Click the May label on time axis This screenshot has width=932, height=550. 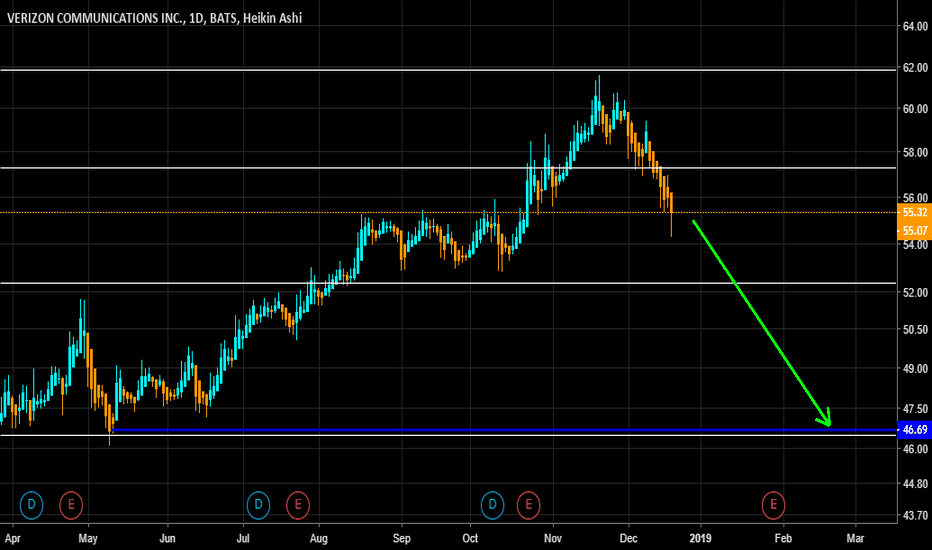click(x=88, y=539)
